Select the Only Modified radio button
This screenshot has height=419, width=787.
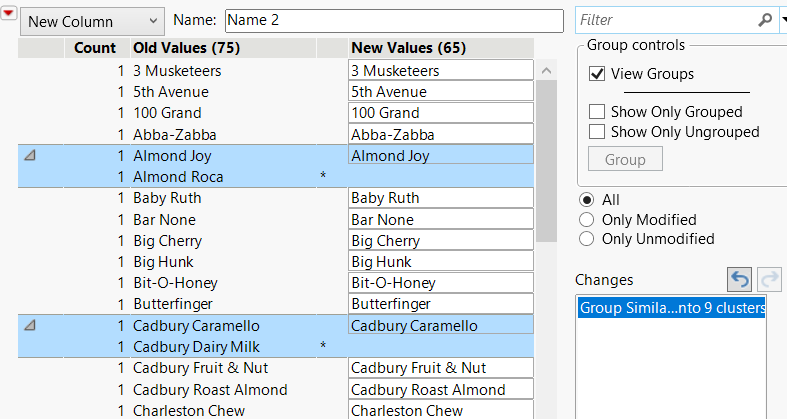click(587, 220)
